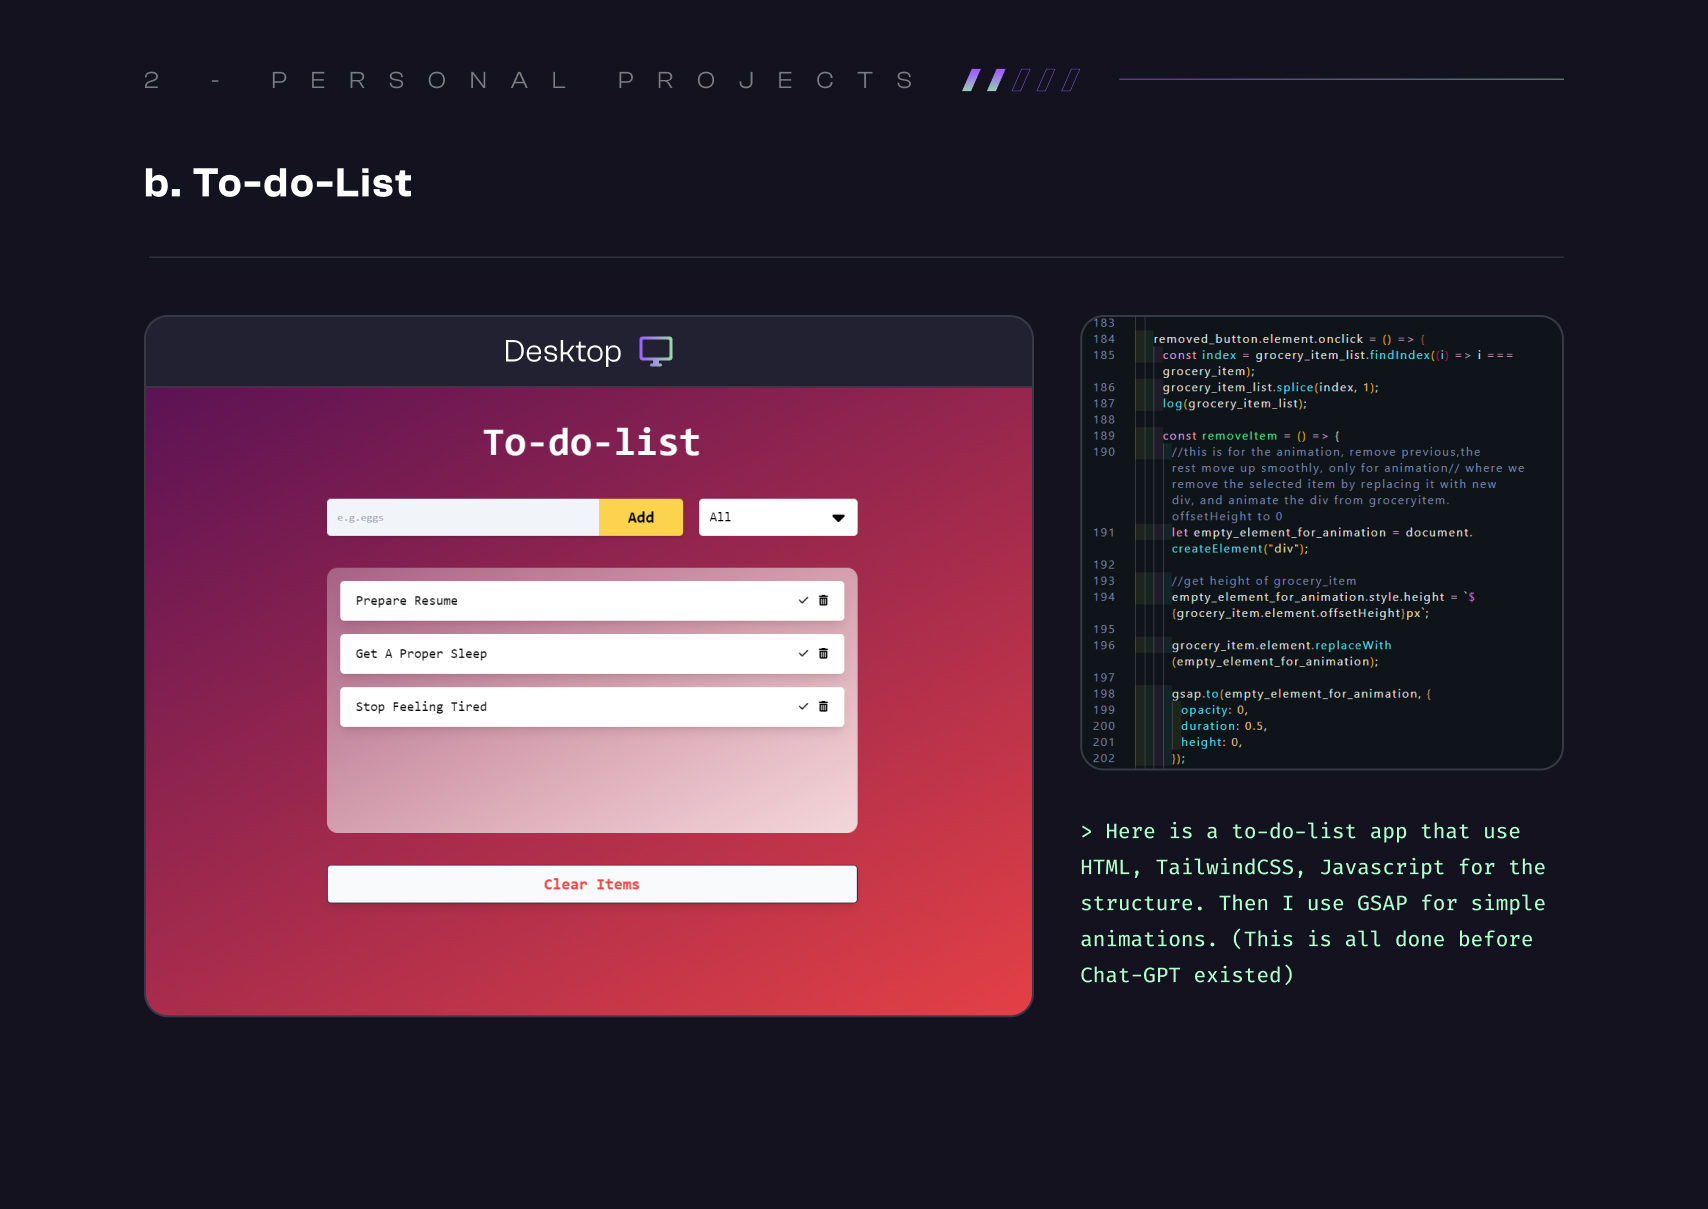Select the Stop Feeling Tired task text
1708x1209 pixels.
[421, 707]
